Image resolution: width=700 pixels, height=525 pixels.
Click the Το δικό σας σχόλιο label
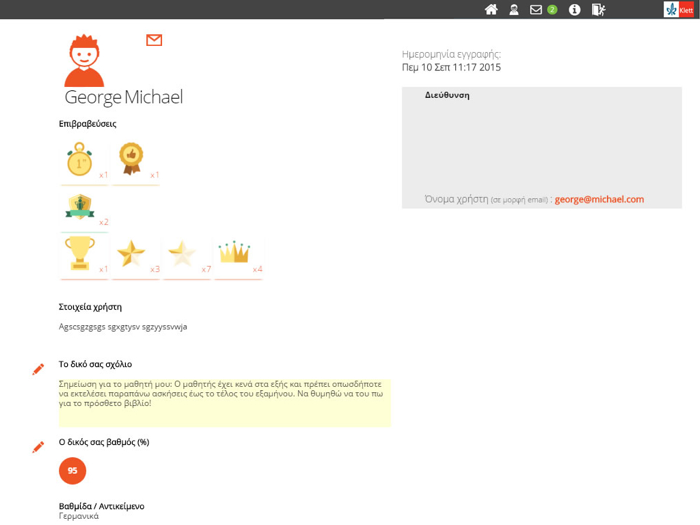point(95,364)
